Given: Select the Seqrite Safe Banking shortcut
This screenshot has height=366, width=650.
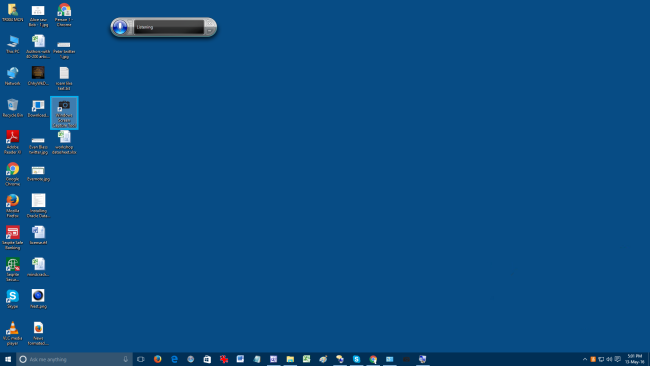Looking at the screenshot, I should click(13, 238).
